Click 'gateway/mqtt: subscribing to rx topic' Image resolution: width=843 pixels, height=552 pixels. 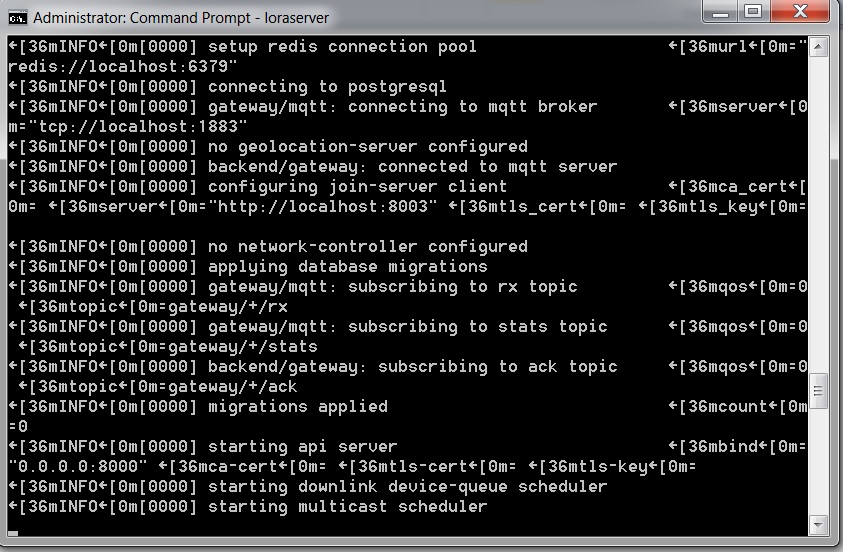tap(392, 287)
